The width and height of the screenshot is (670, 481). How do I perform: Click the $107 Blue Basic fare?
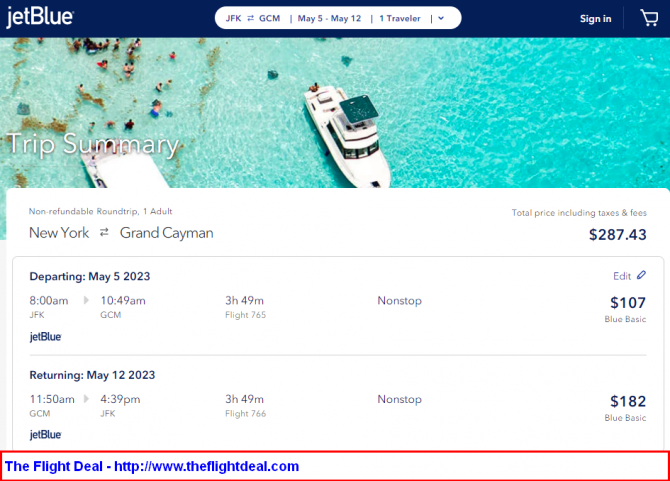click(628, 303)
